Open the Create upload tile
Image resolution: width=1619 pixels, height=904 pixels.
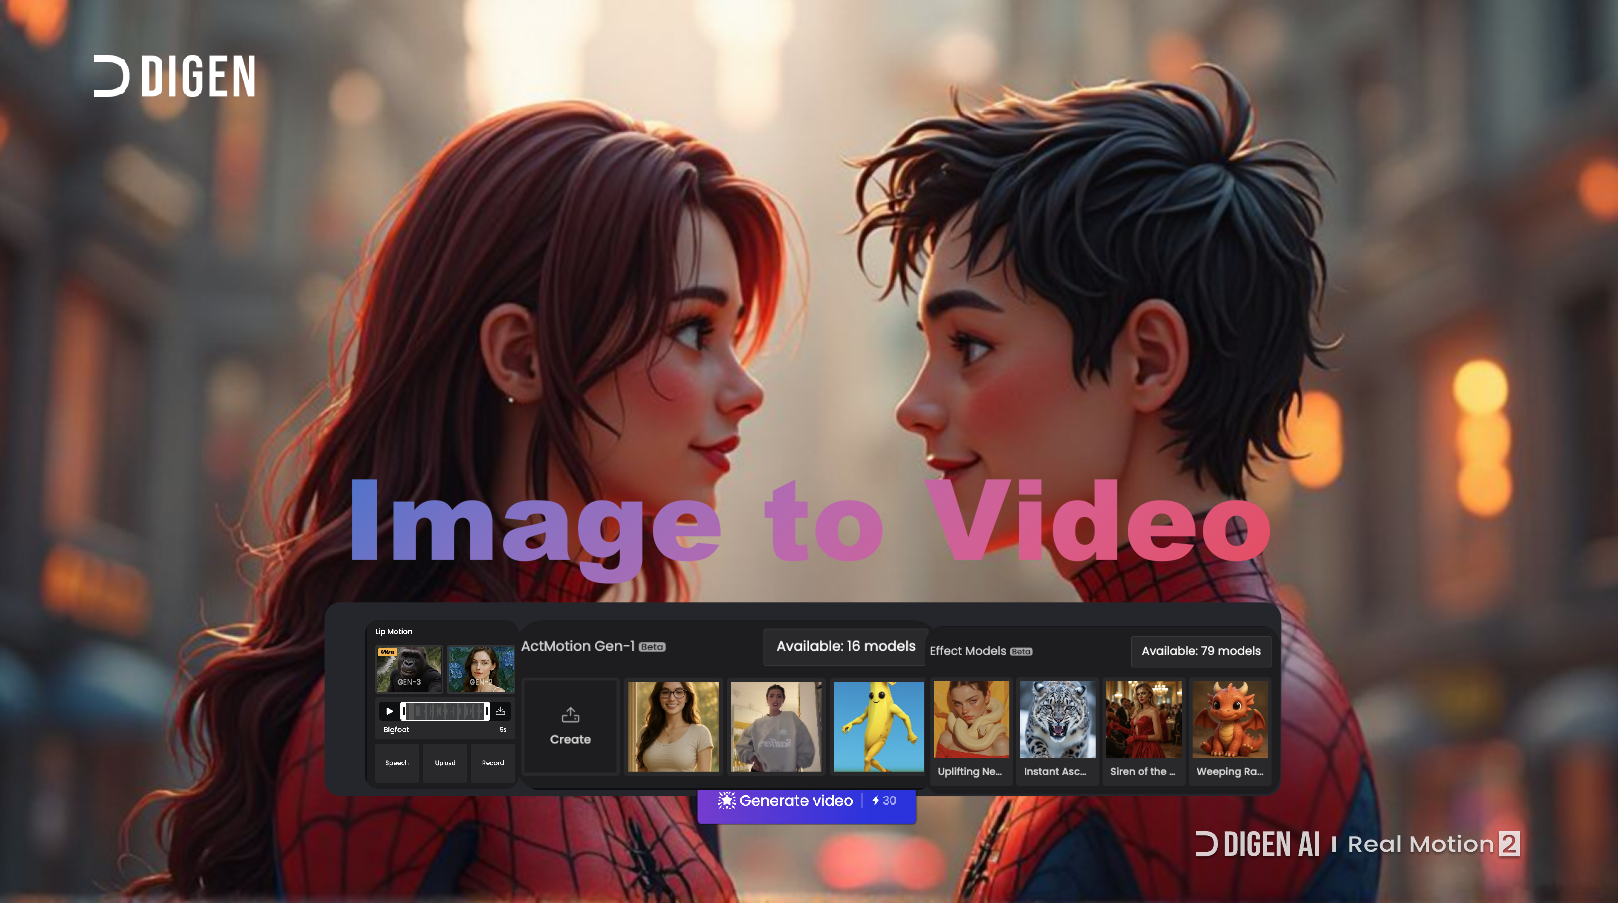pyautogui.click(x=570, y=727)
